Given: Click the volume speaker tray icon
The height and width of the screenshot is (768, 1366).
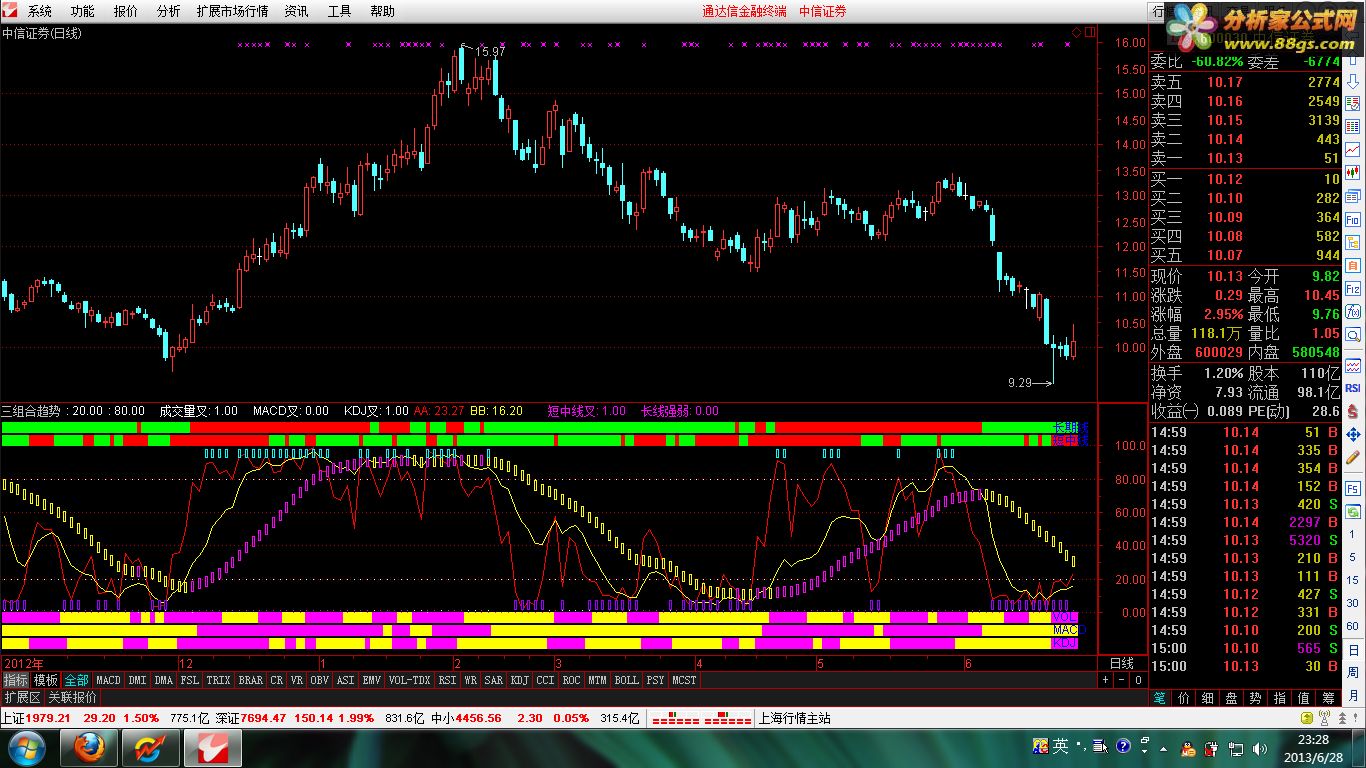Looking at the screenshot, I should pos(1259,749).
